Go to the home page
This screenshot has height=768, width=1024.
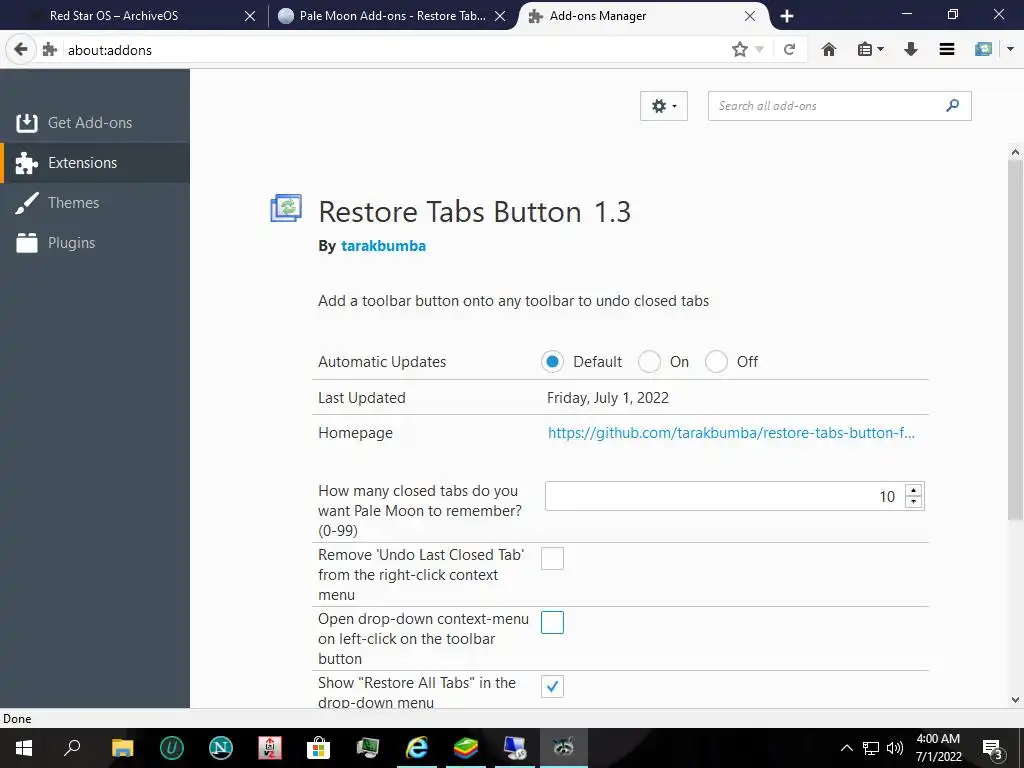coord(829,50)
